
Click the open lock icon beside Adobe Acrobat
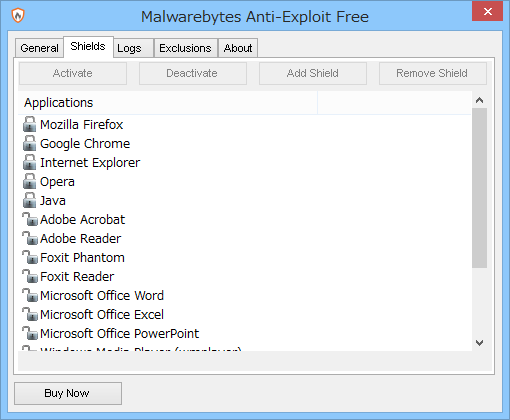[30, 219]
